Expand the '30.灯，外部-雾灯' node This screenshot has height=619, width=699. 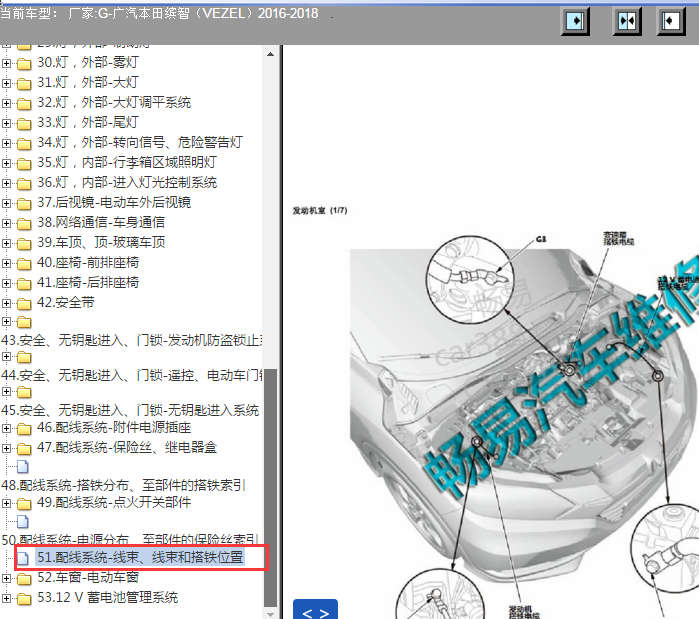[6, 63]
